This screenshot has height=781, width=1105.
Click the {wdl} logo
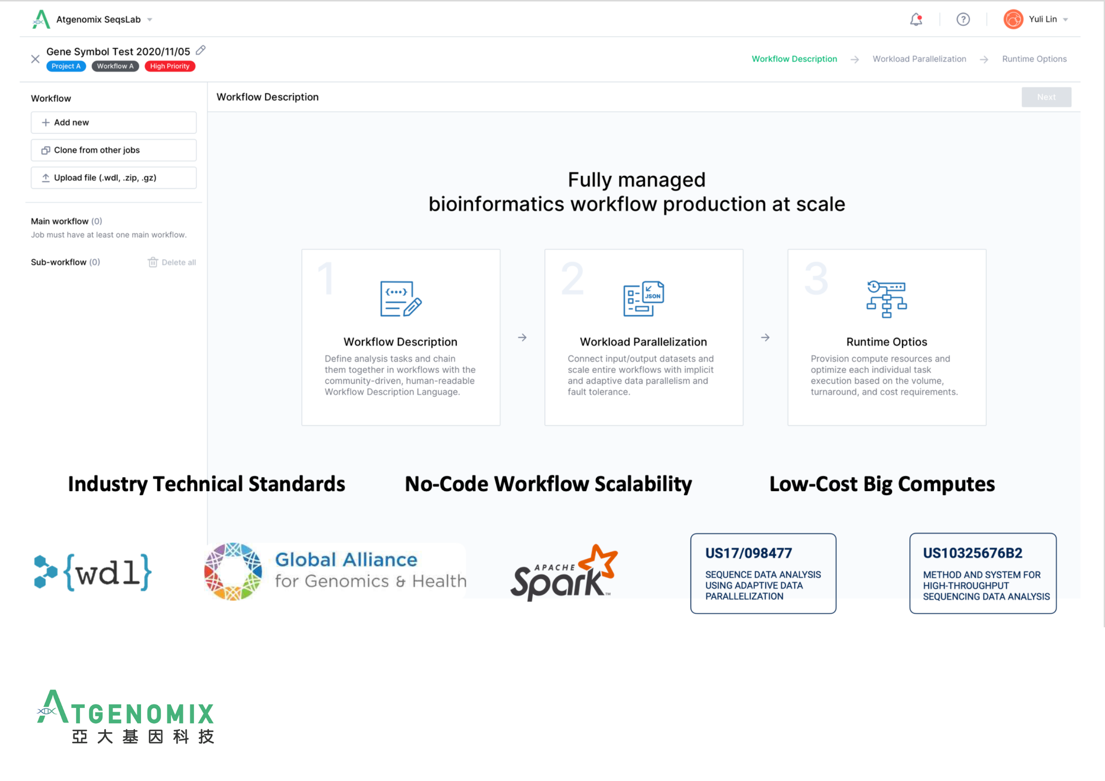pos(92,572)
